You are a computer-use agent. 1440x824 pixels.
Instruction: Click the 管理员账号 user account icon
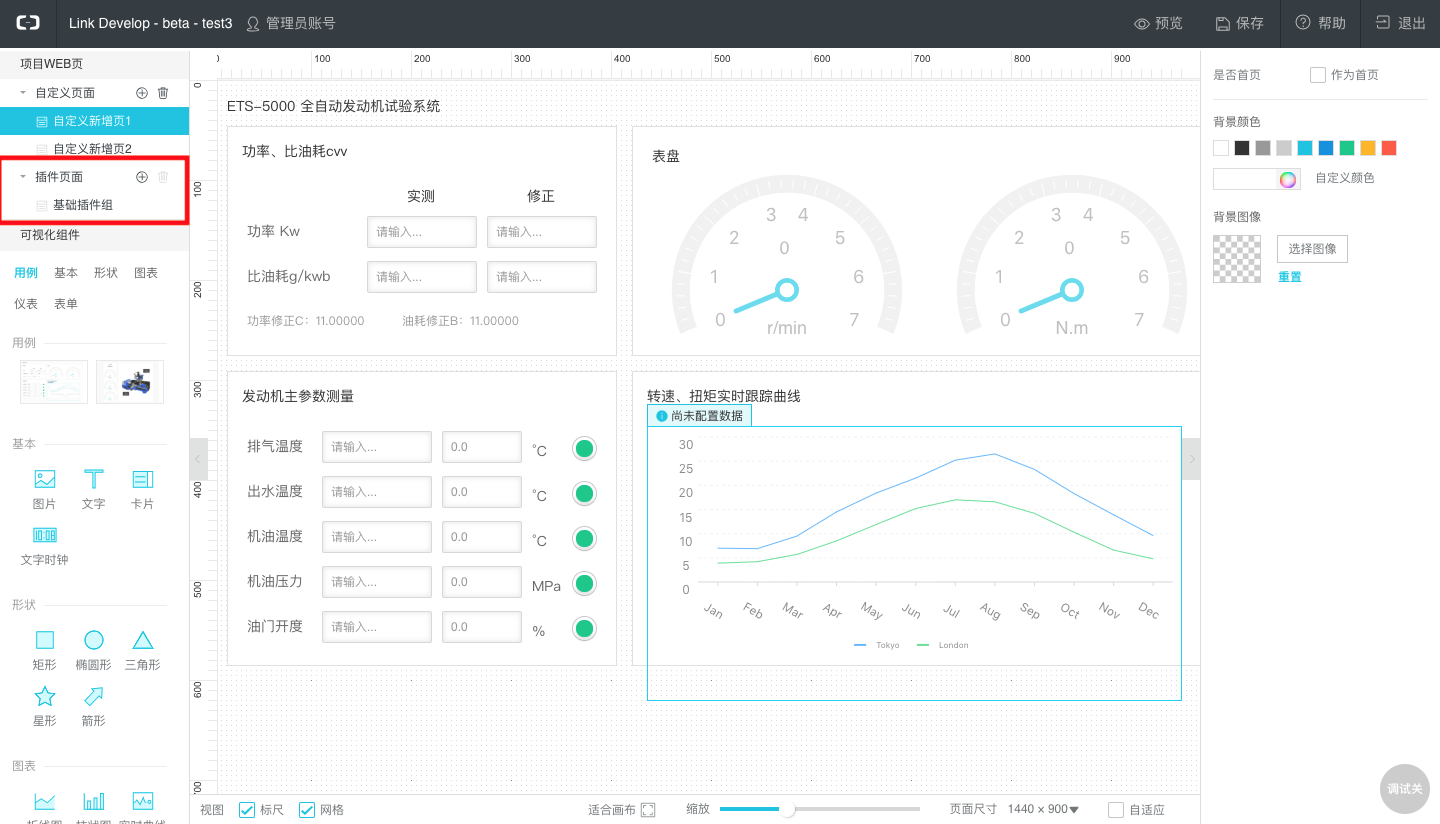(253, 23)
